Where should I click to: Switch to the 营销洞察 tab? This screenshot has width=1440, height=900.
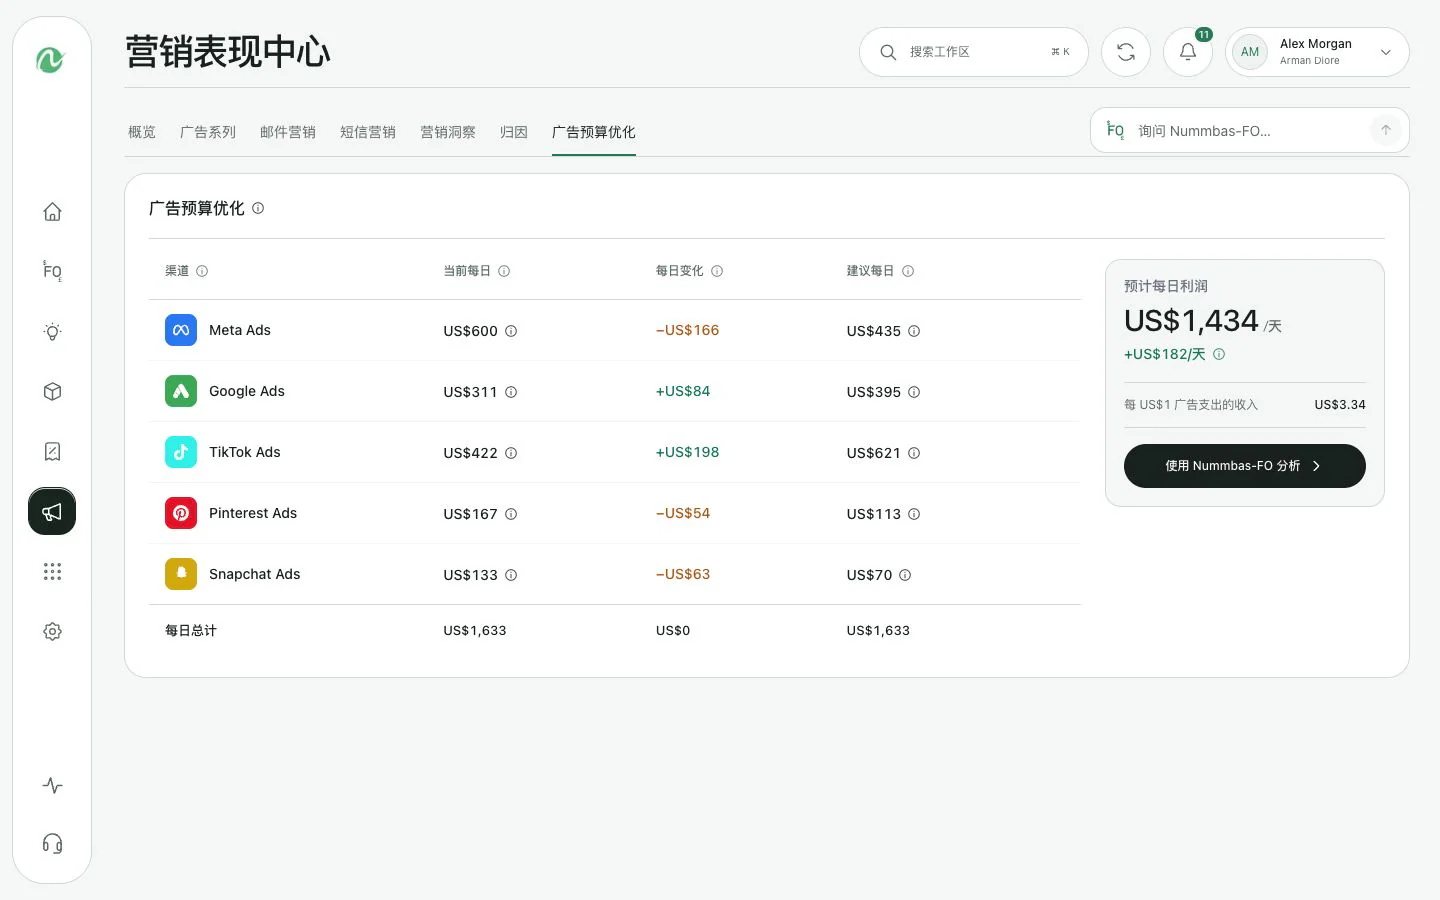point(448,132)
